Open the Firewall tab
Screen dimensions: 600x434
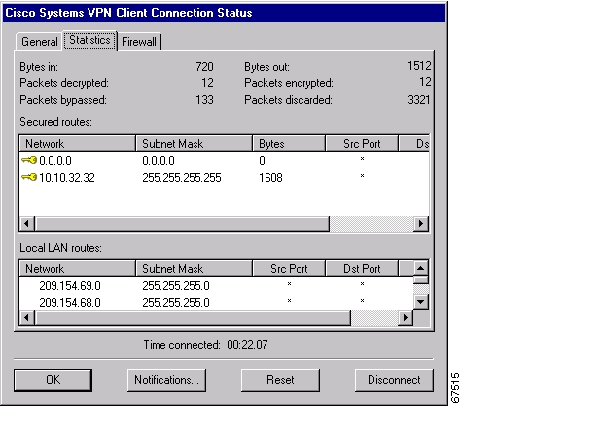click(x=141, y=42)
